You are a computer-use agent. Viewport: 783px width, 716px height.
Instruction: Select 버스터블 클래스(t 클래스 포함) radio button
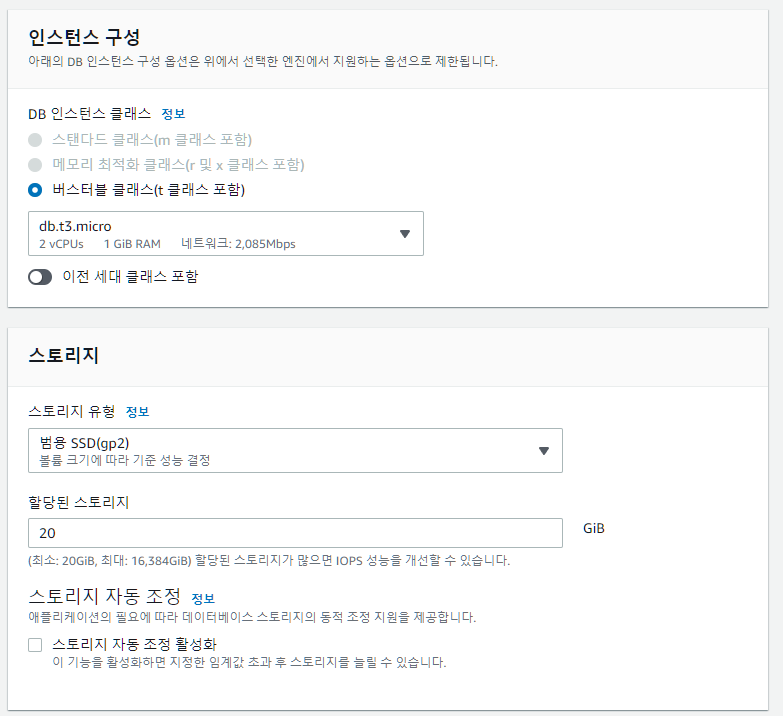tap(35, 190)
